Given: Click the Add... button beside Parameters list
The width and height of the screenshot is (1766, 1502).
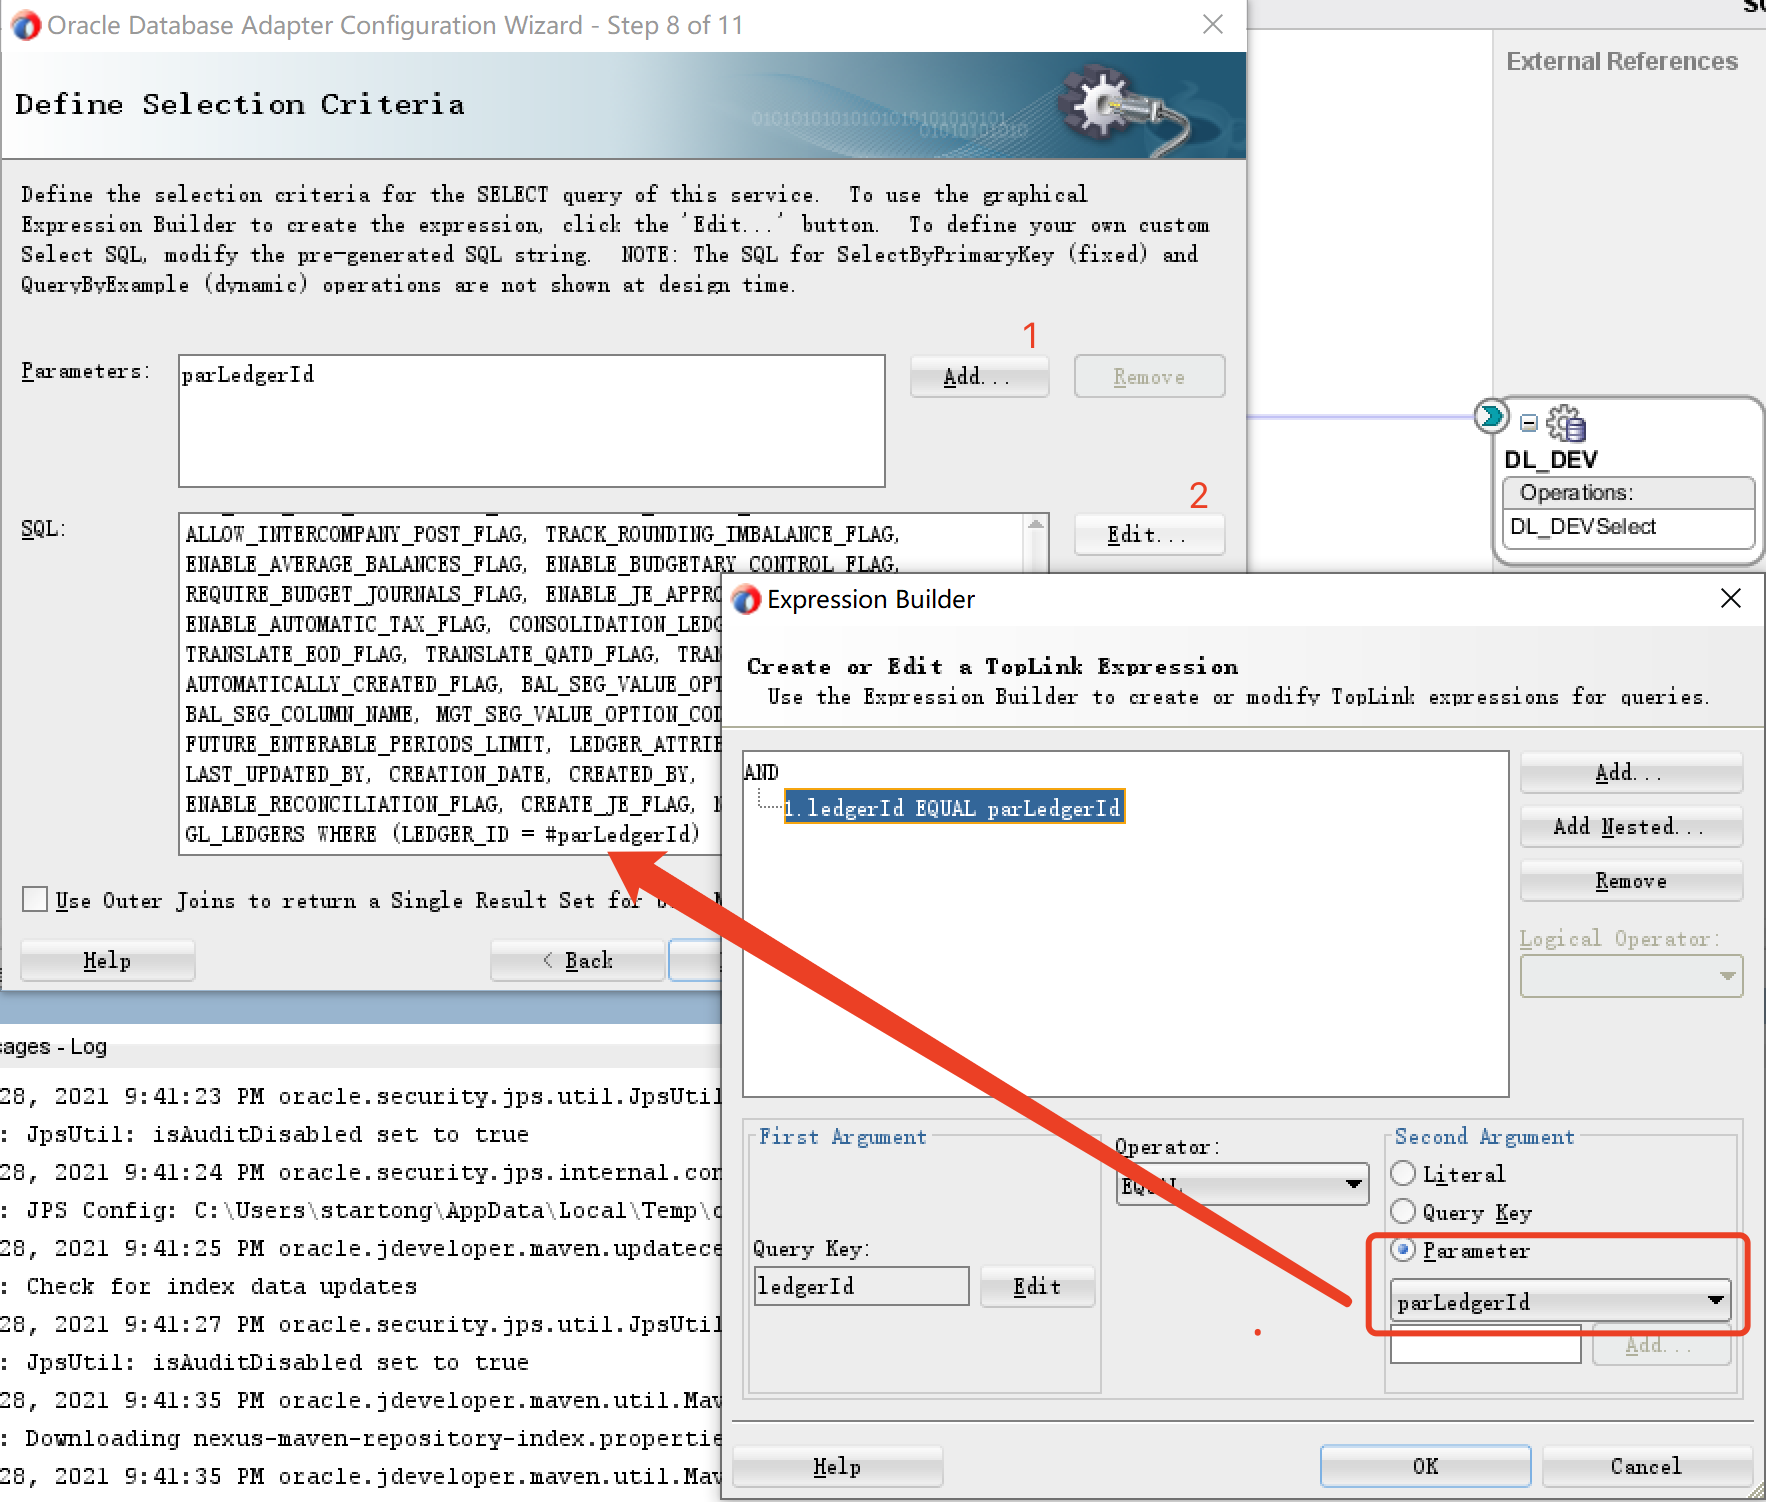Looking at the screenshot, I should (x=979, y=376).
